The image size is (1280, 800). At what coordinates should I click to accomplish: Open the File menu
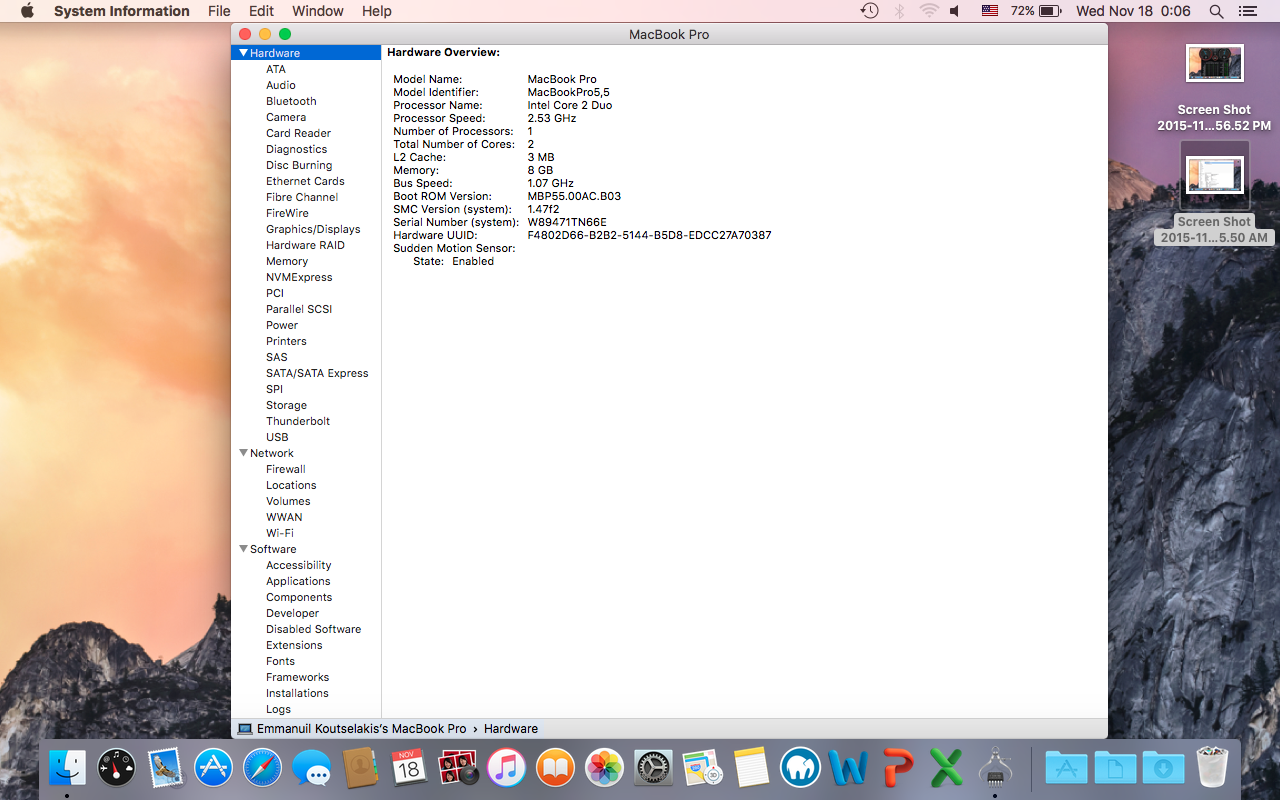click(x=219, y=11)
